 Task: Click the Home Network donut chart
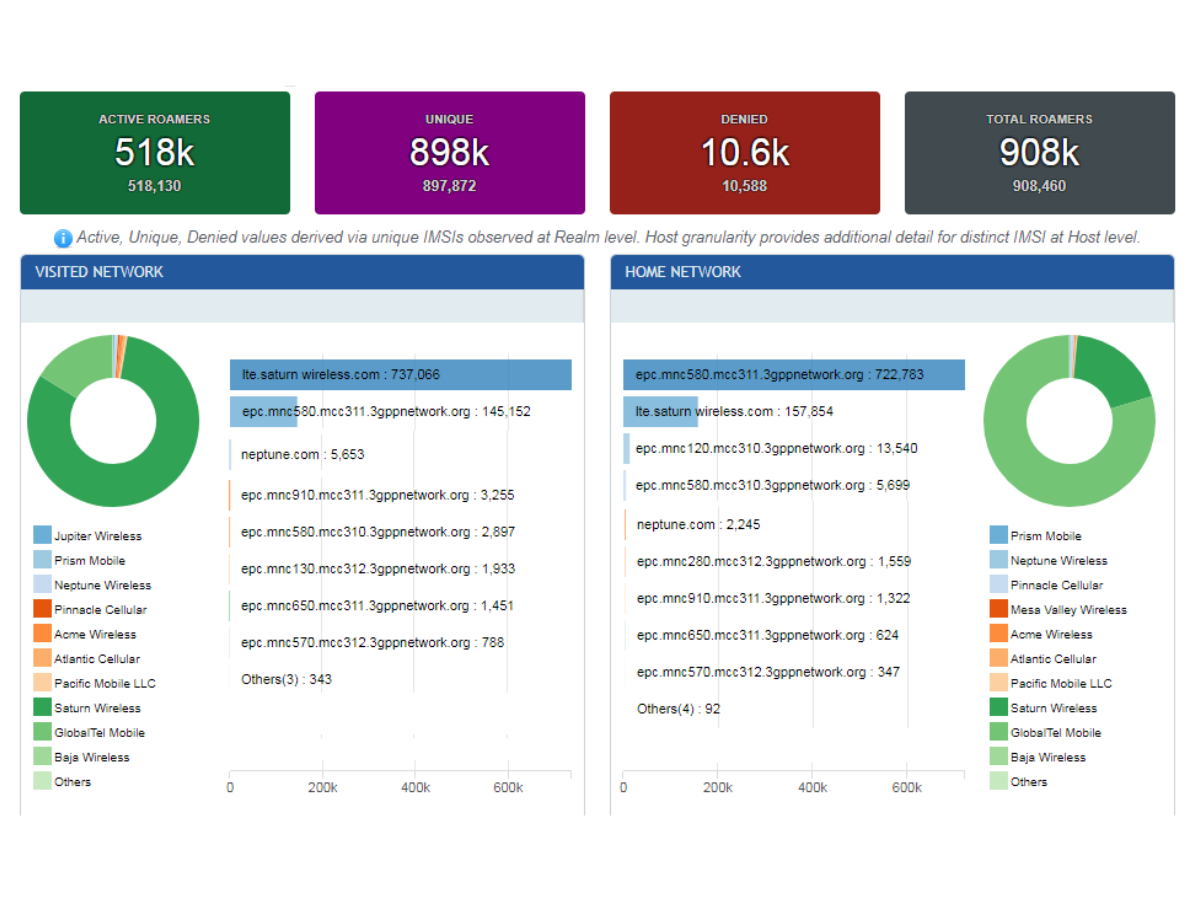click(1069, 421)
